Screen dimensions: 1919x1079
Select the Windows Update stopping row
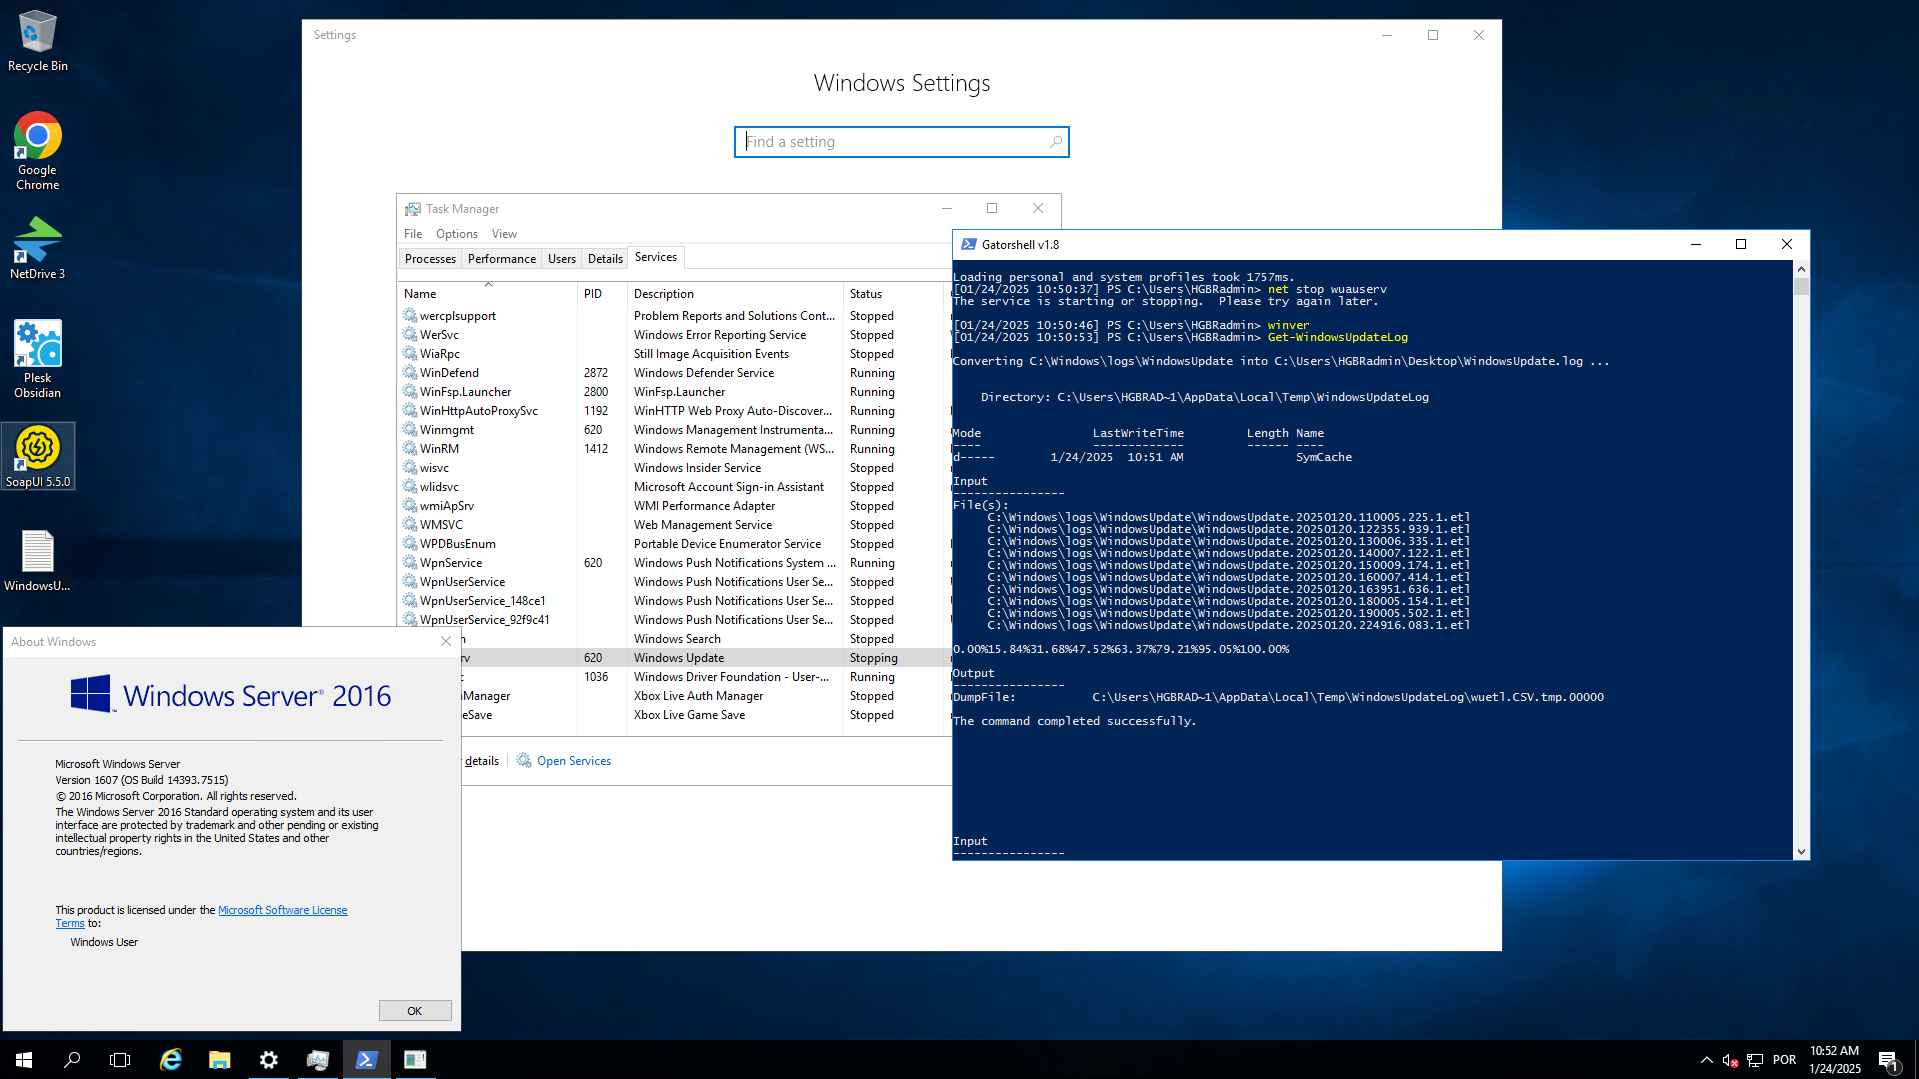tap(706, 658)
